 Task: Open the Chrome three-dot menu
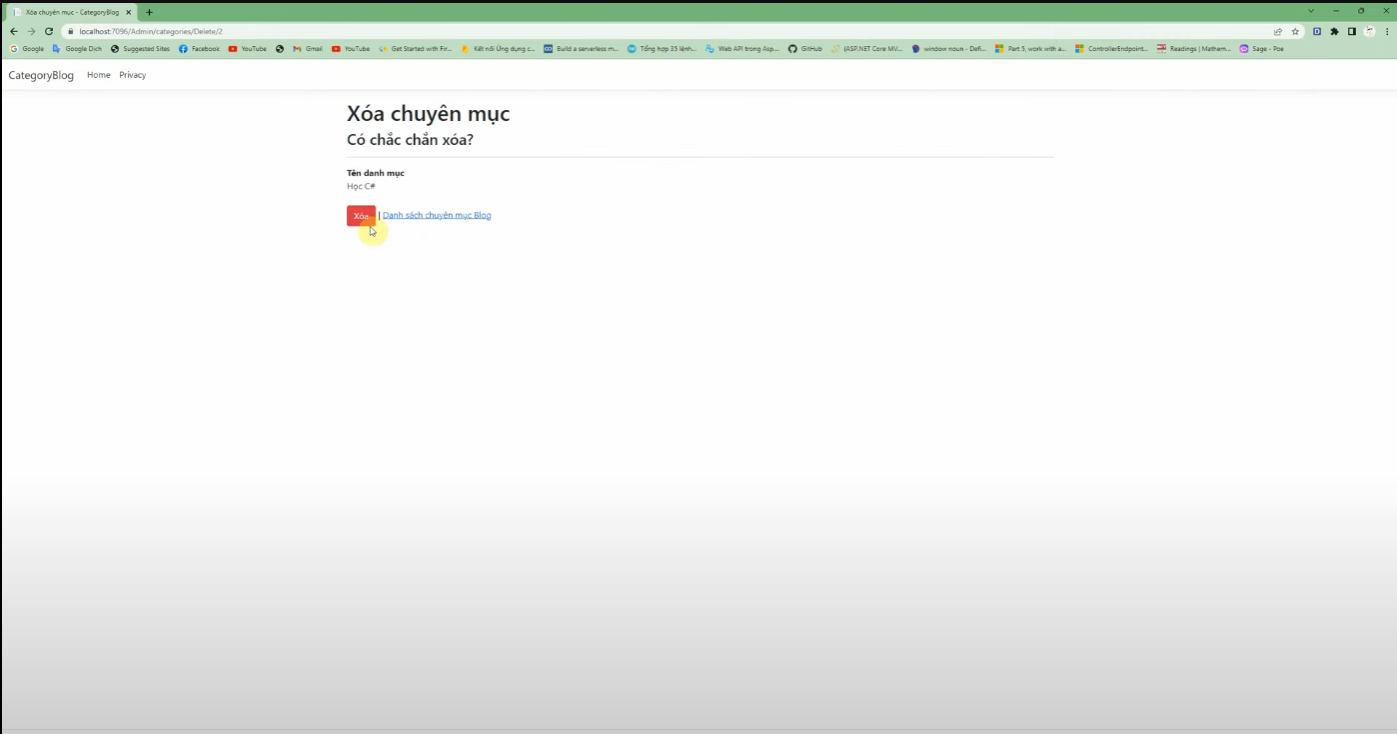1387,31
